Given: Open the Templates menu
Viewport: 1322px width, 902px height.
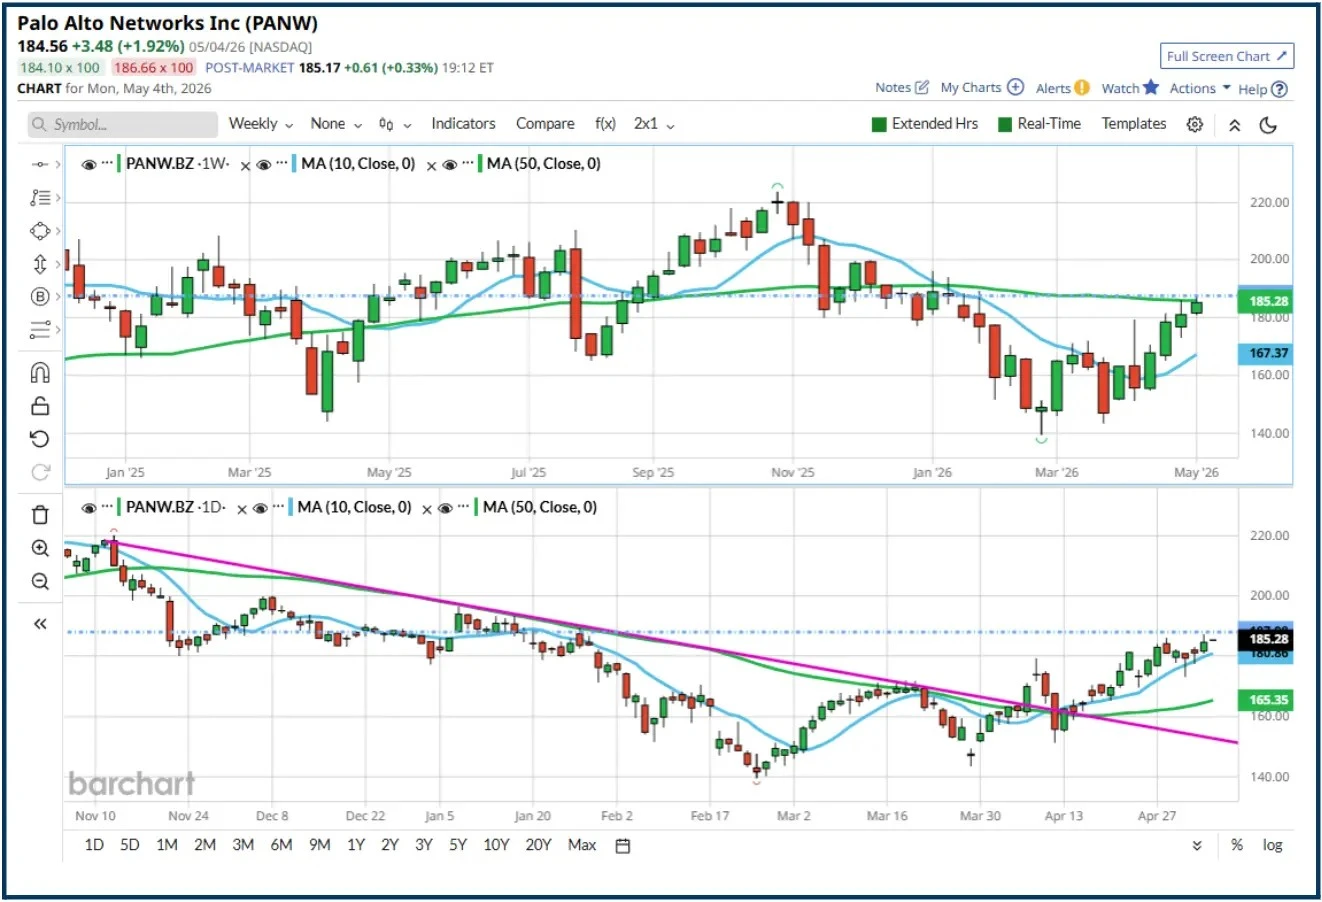Looking at the screenshot, I should (x=1134, y=124).
